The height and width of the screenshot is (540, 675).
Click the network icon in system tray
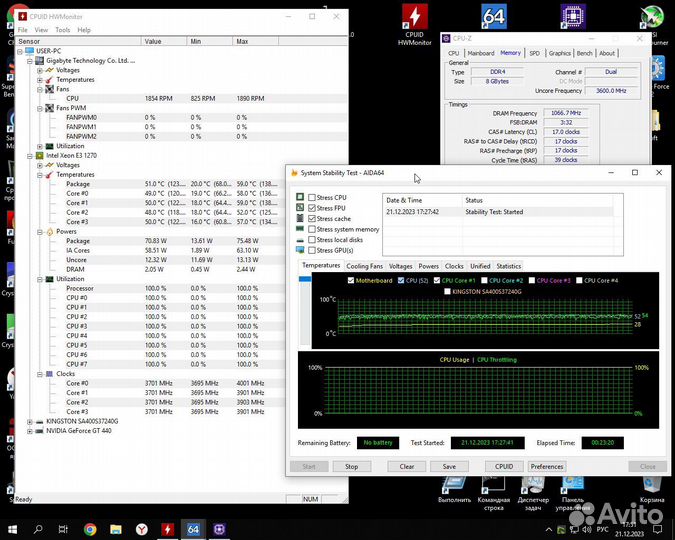574,529
